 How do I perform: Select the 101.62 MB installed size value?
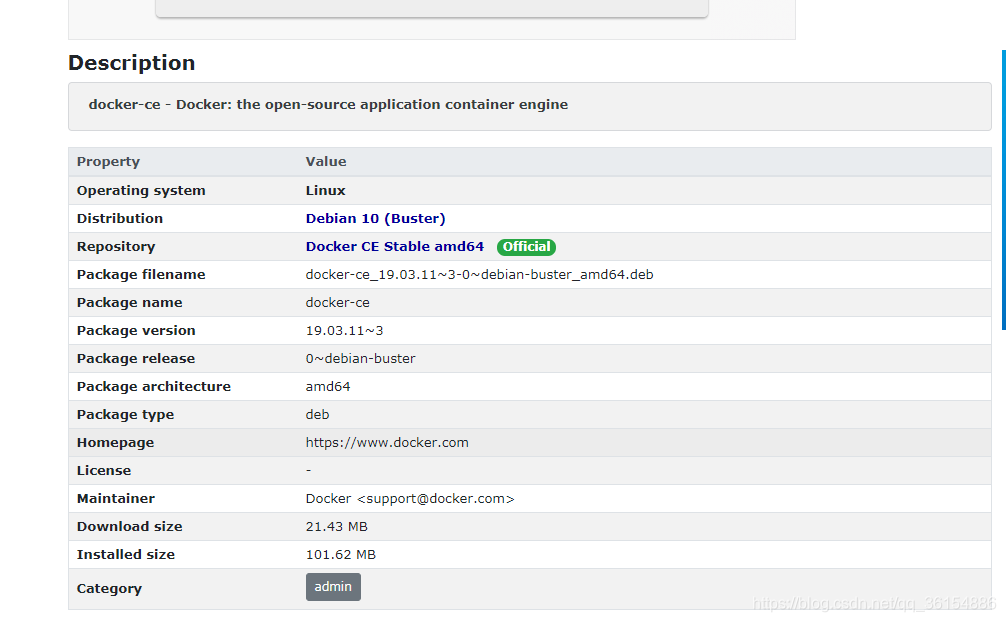click(x=341, y=555)
